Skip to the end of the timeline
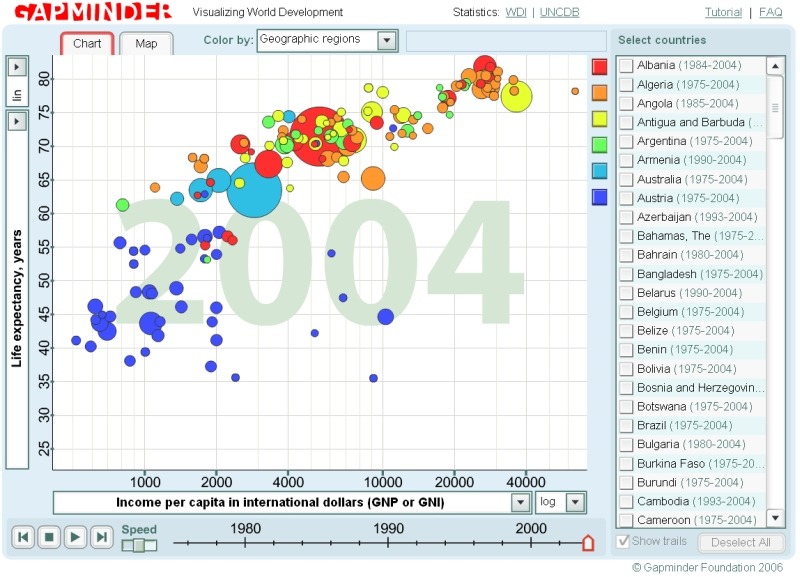This screenshot has width=800, height=577. (101, 537)
